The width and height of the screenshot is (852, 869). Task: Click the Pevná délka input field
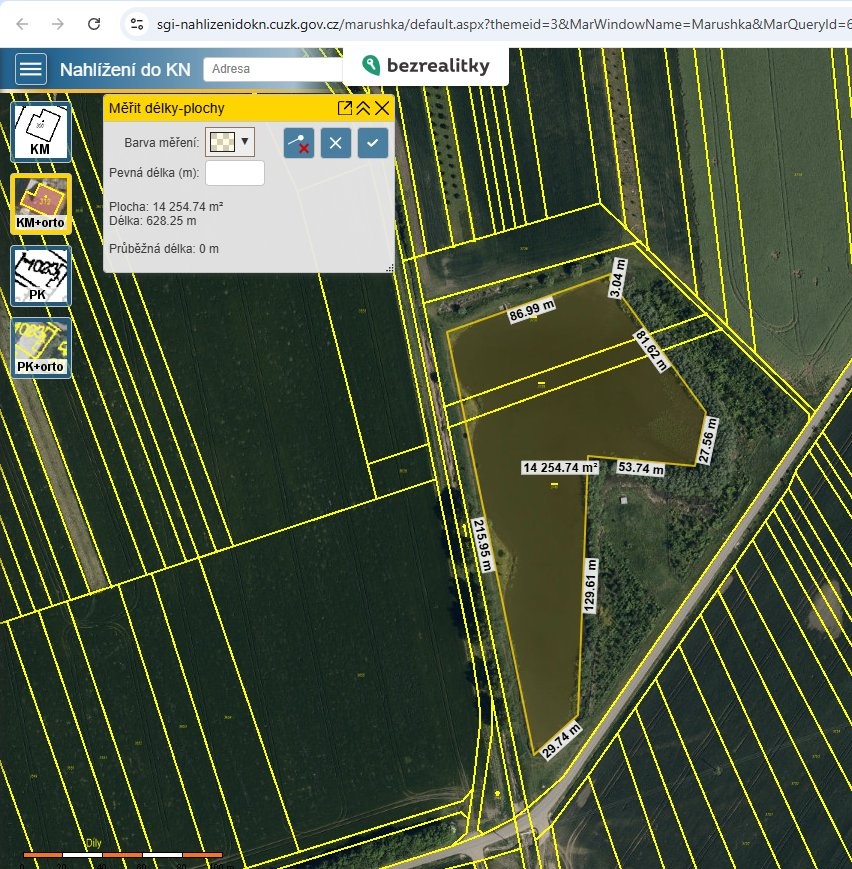pos(234,173)
